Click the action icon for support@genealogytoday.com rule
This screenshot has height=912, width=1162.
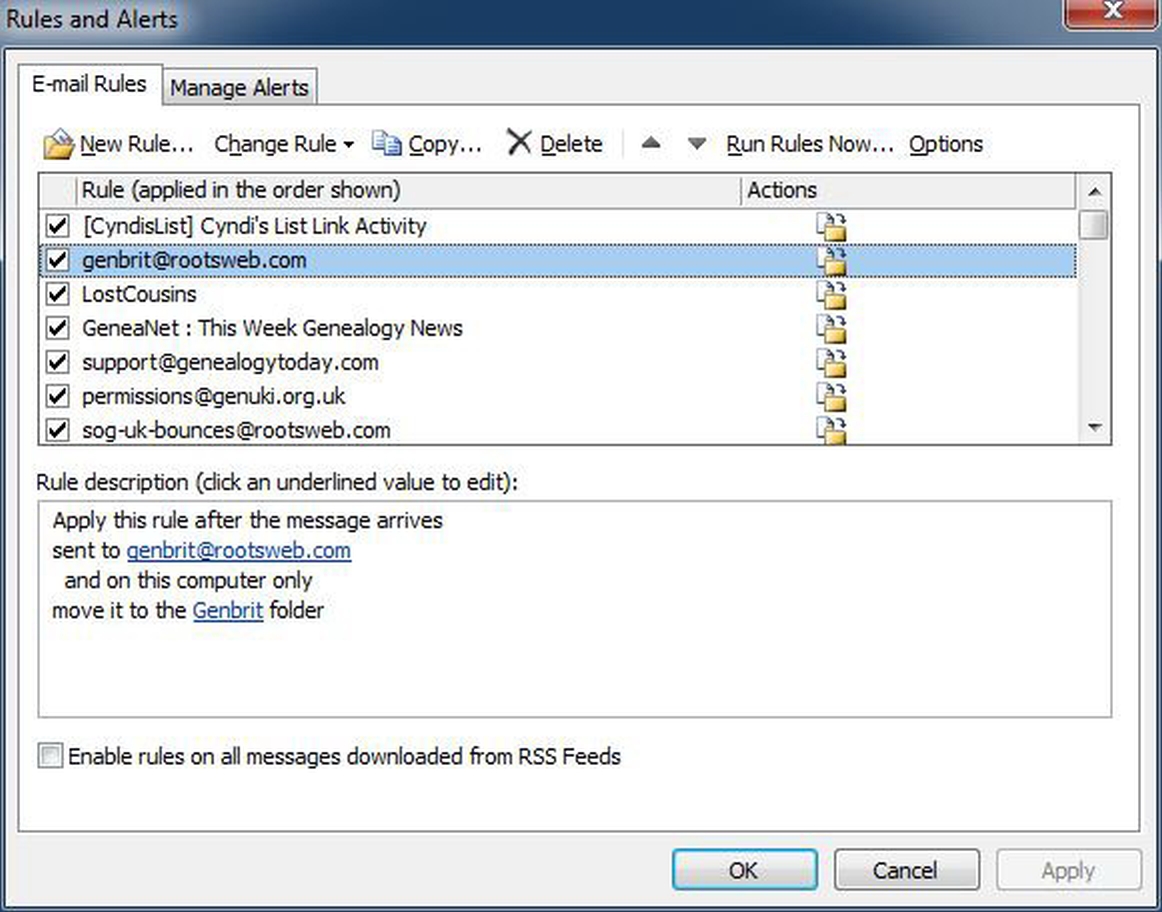(831, 363)
